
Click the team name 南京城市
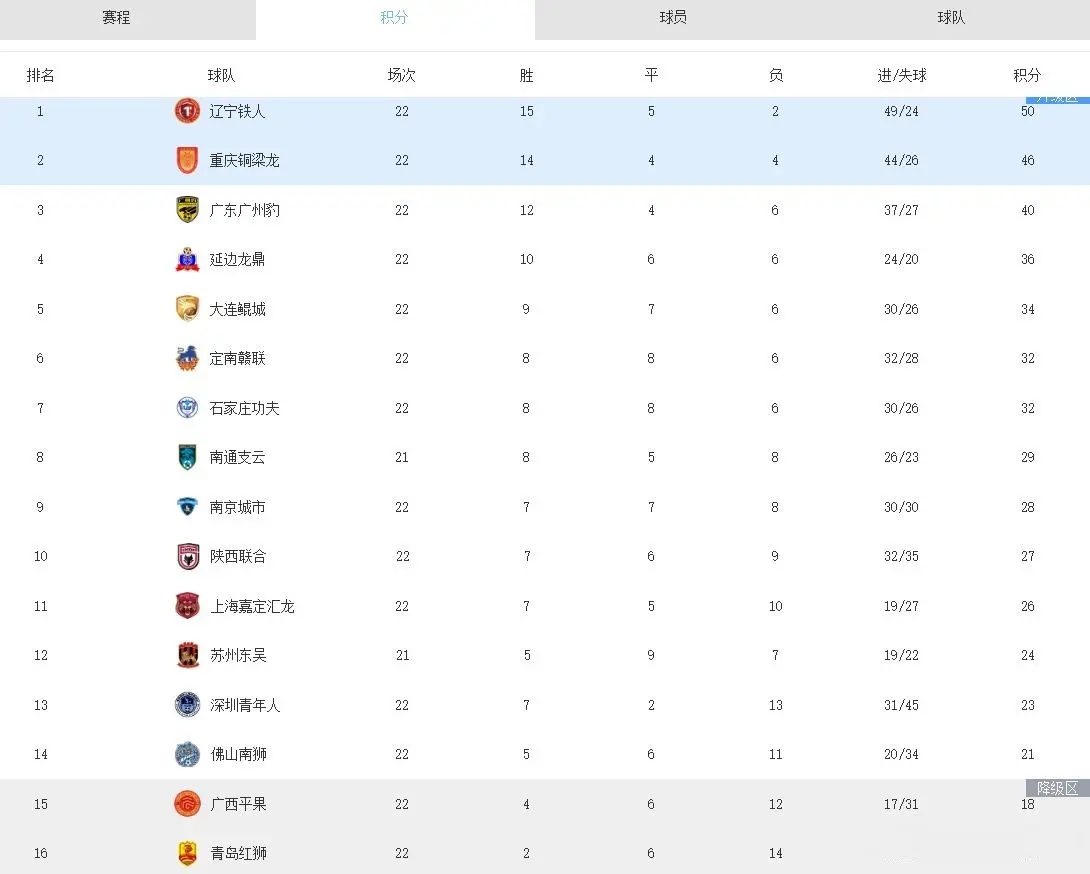point(237,507)
